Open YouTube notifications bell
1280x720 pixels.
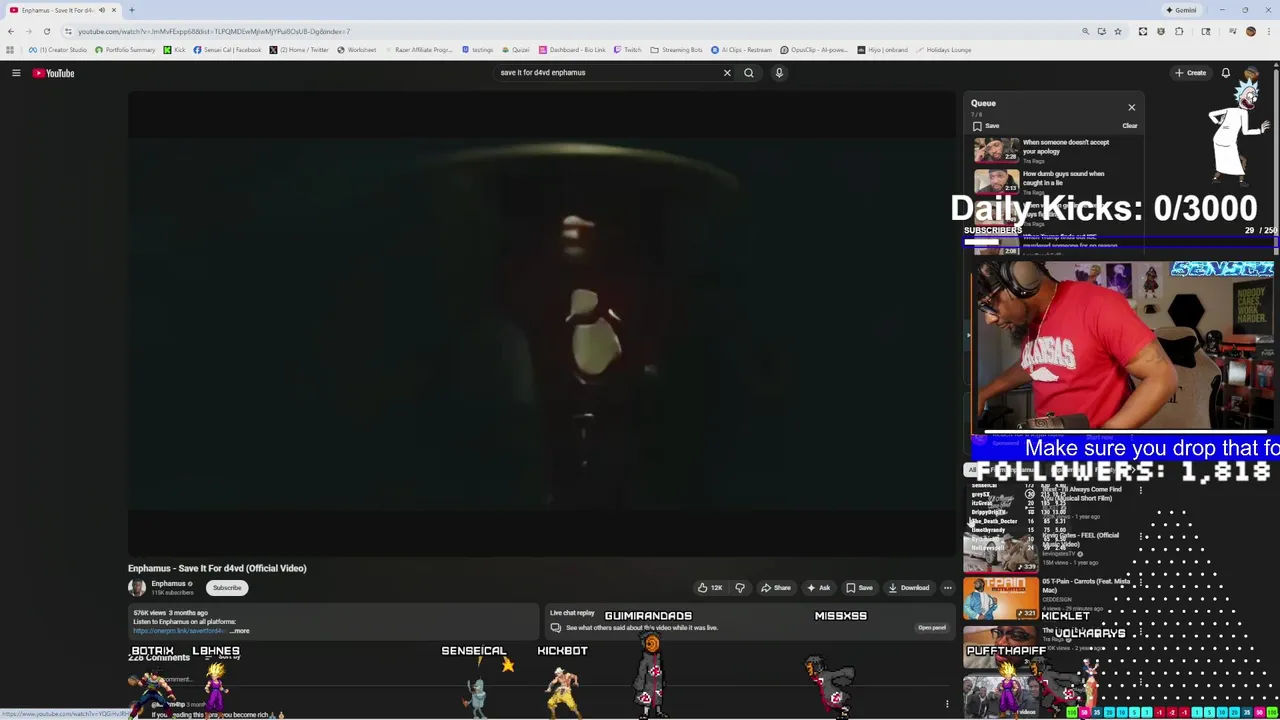[1225, 73]
